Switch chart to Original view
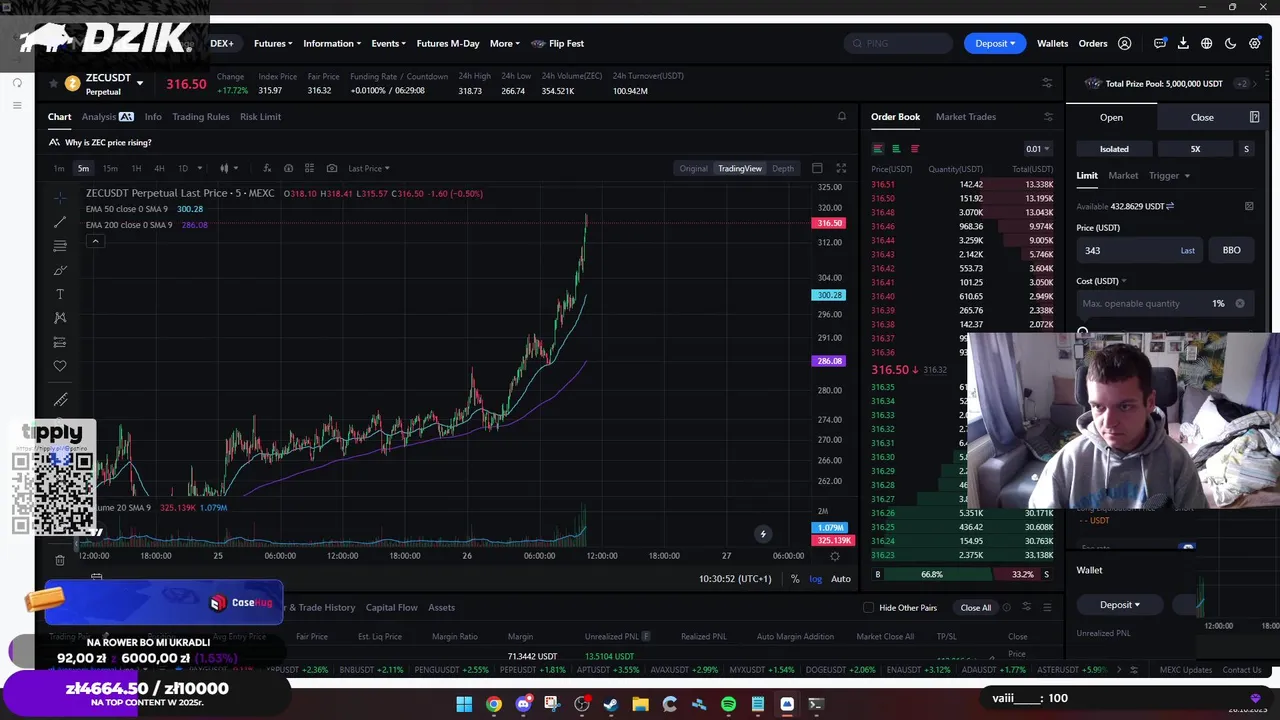 [693, 169]
